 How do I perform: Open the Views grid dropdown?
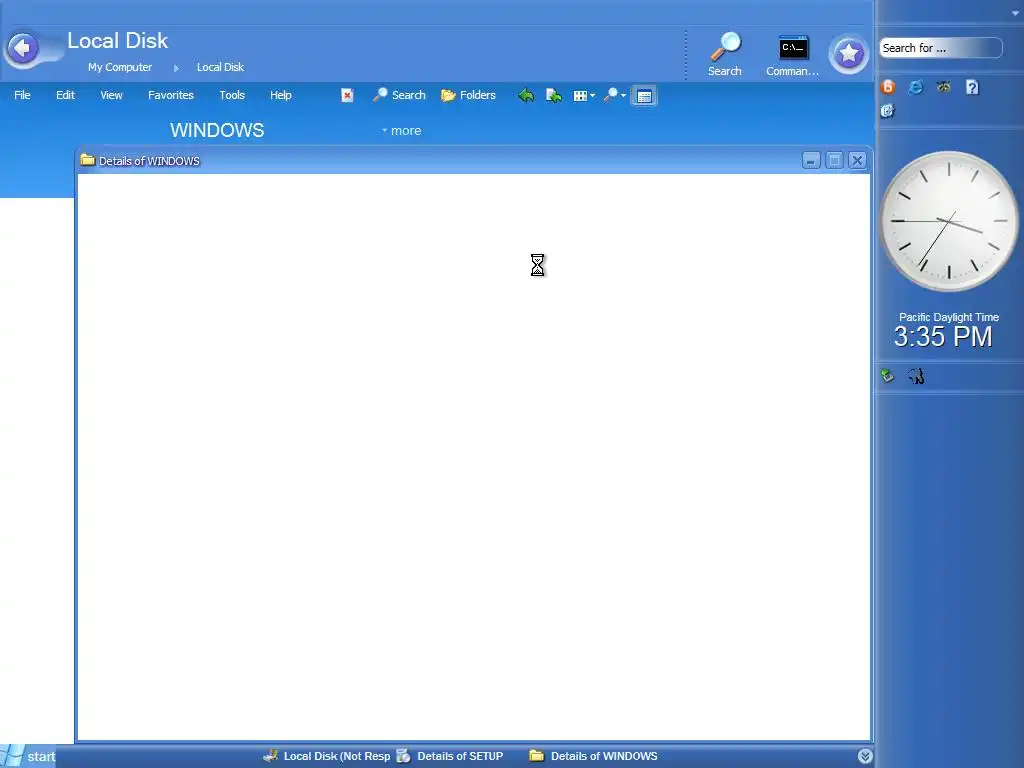click(584, 96)
